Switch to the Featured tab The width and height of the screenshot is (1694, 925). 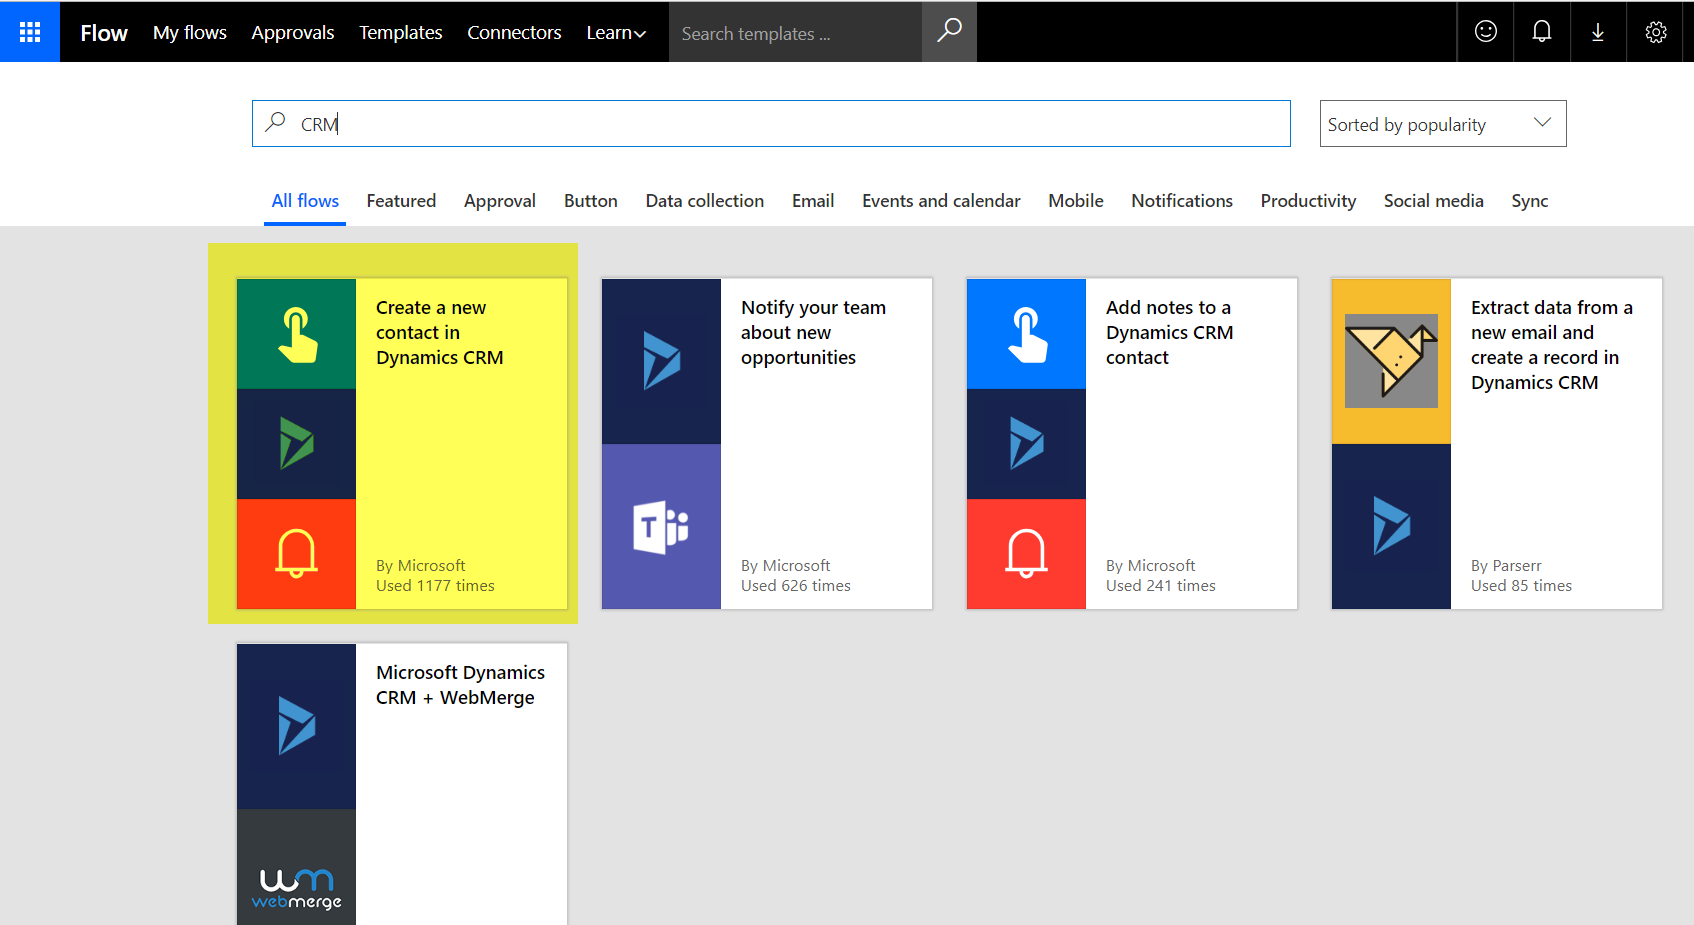(401, 201)
